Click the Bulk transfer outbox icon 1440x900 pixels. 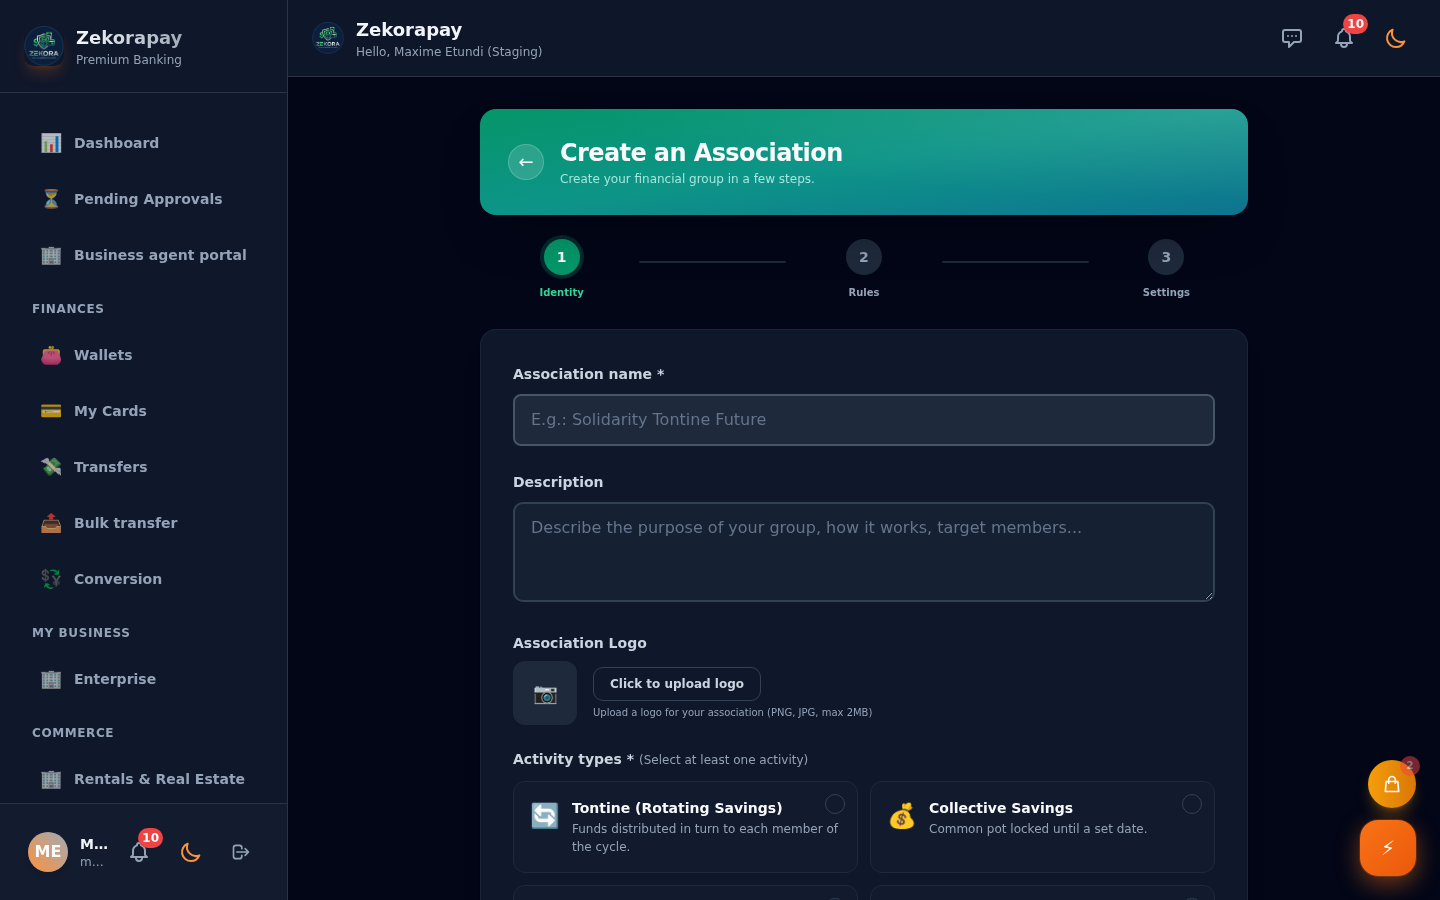tap(51, 523)
